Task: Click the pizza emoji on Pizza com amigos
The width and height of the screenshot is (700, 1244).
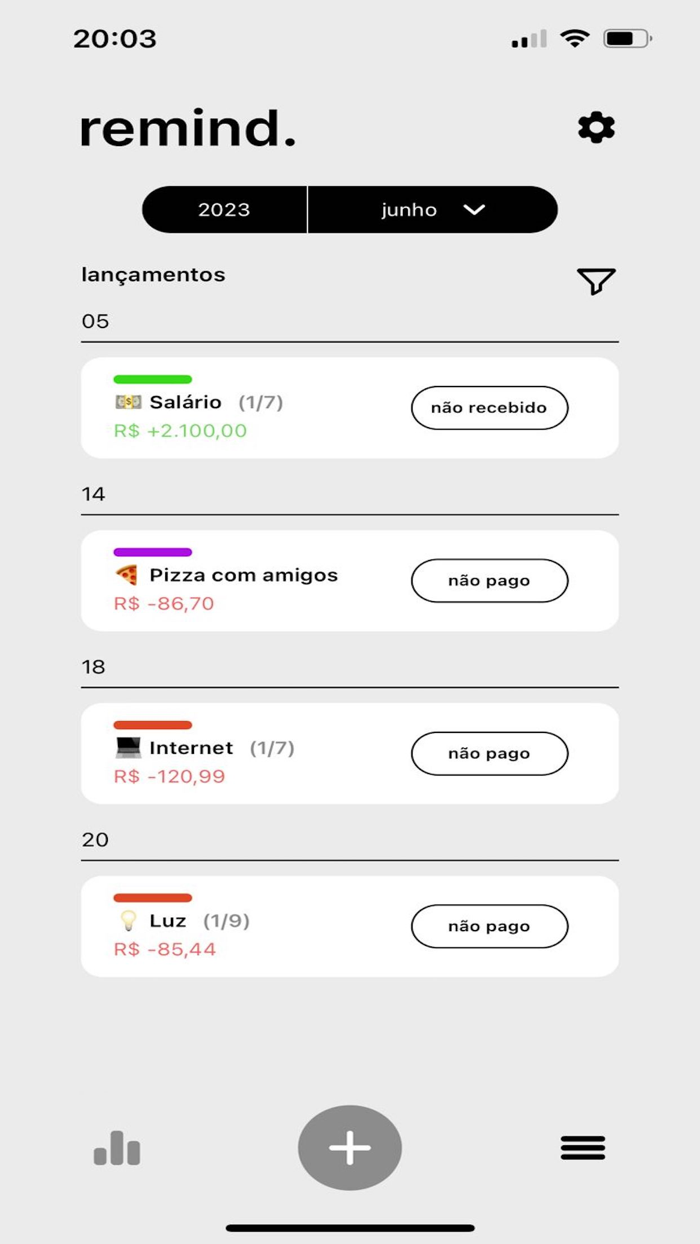Action: point(128,574)
